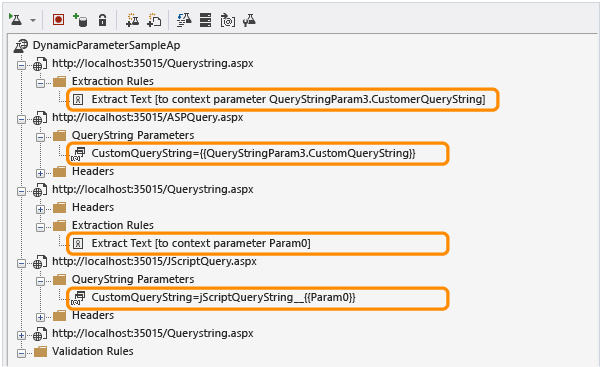
Task: Select QueryString Parameters folder under JScriptQuery.aspx
Action: click(x=133, y=279)
